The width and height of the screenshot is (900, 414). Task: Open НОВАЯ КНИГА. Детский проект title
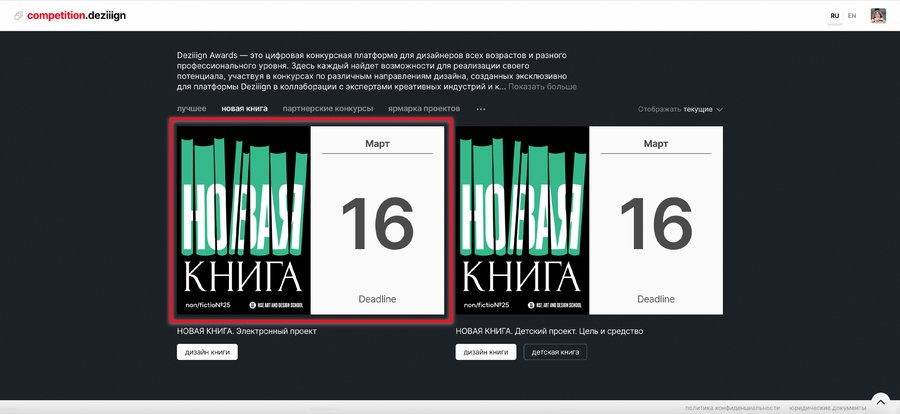[549, 331]
